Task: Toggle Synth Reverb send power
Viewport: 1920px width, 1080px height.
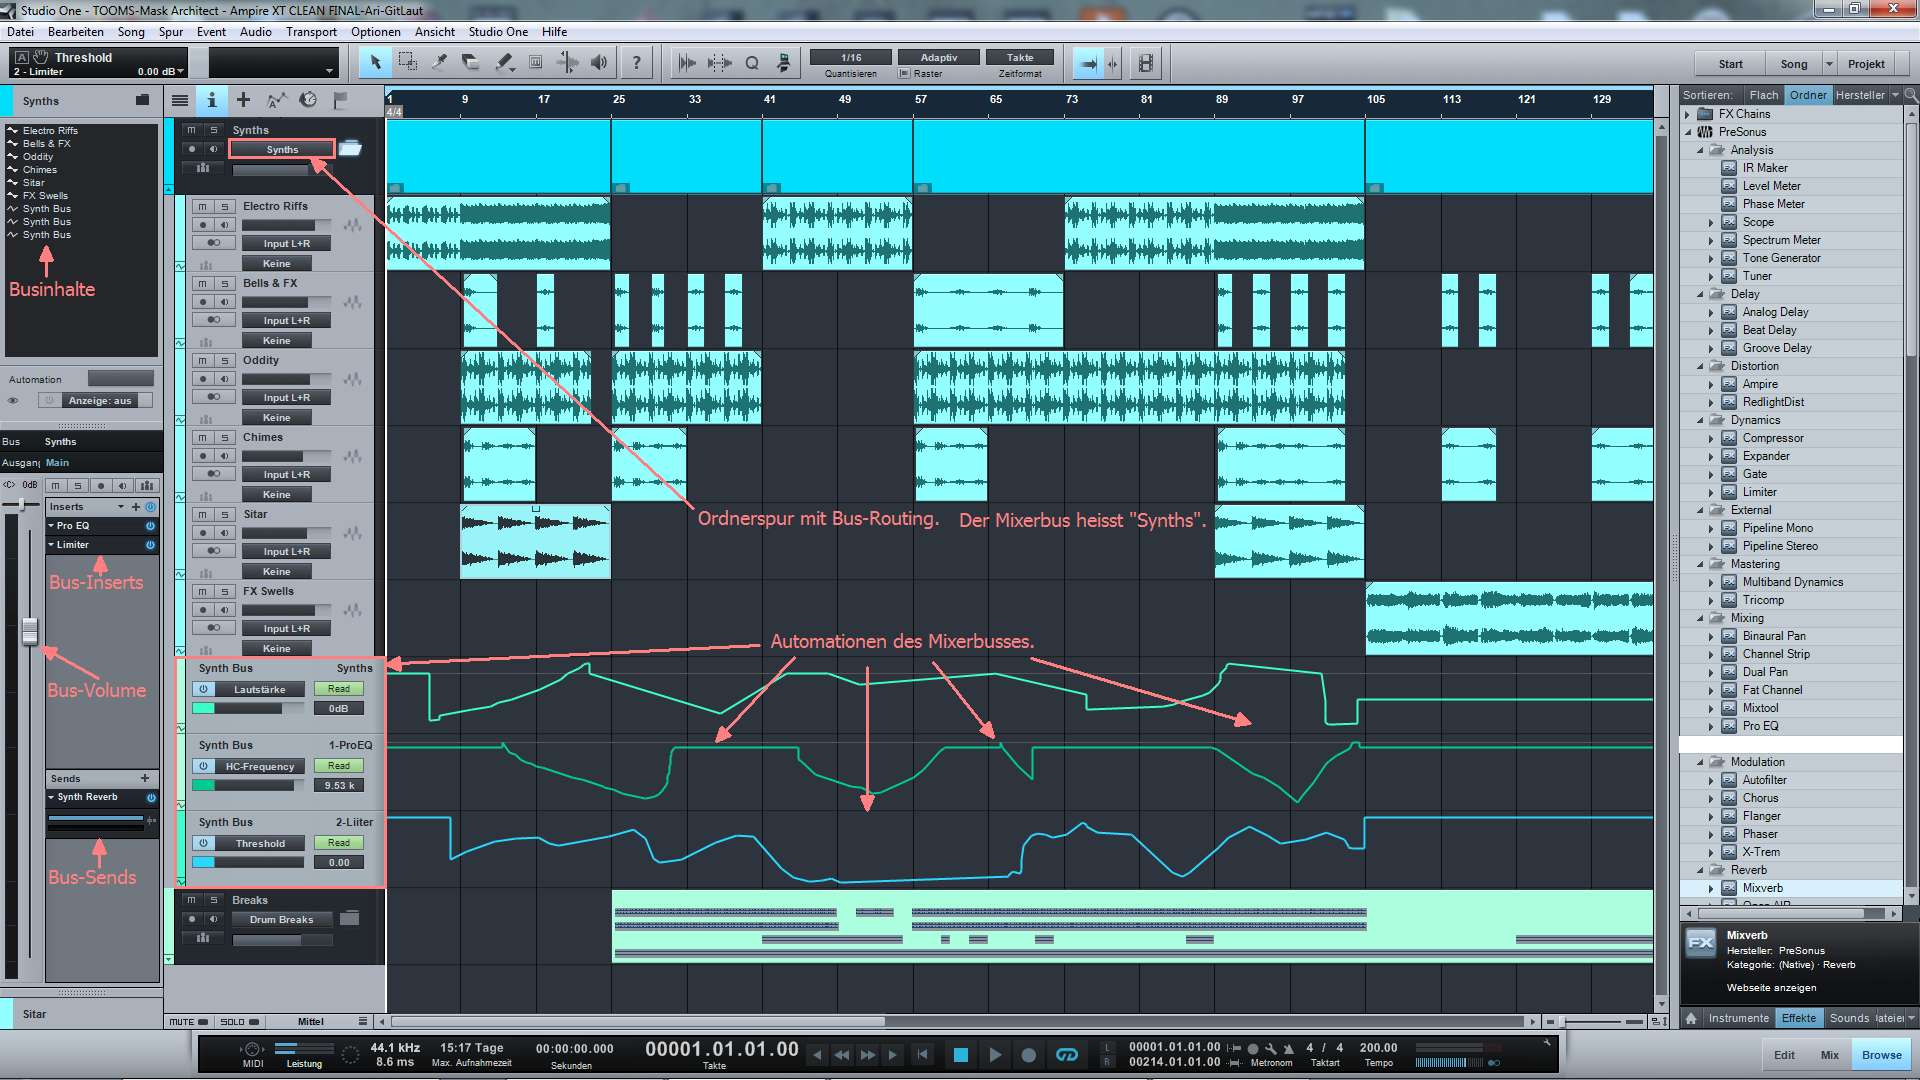Action: click(151, 798)
